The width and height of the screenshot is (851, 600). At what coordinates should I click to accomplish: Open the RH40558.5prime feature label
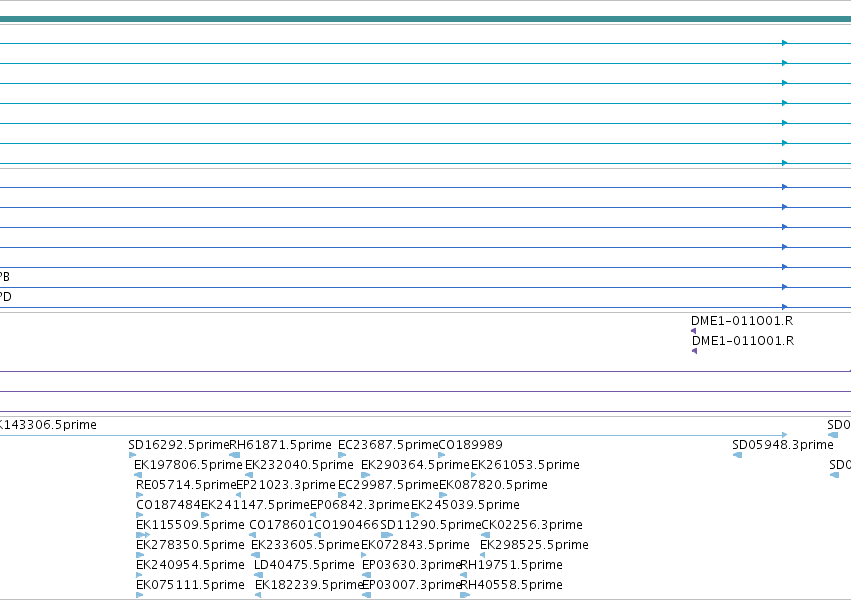(x=511, y=585)
